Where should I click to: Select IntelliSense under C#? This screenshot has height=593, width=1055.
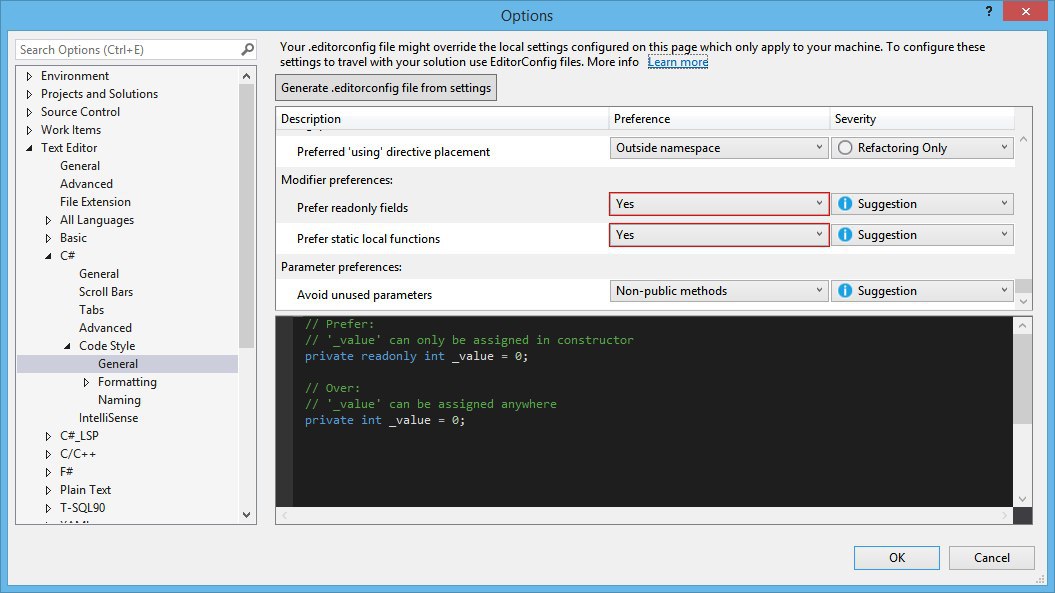pos(108,418)
